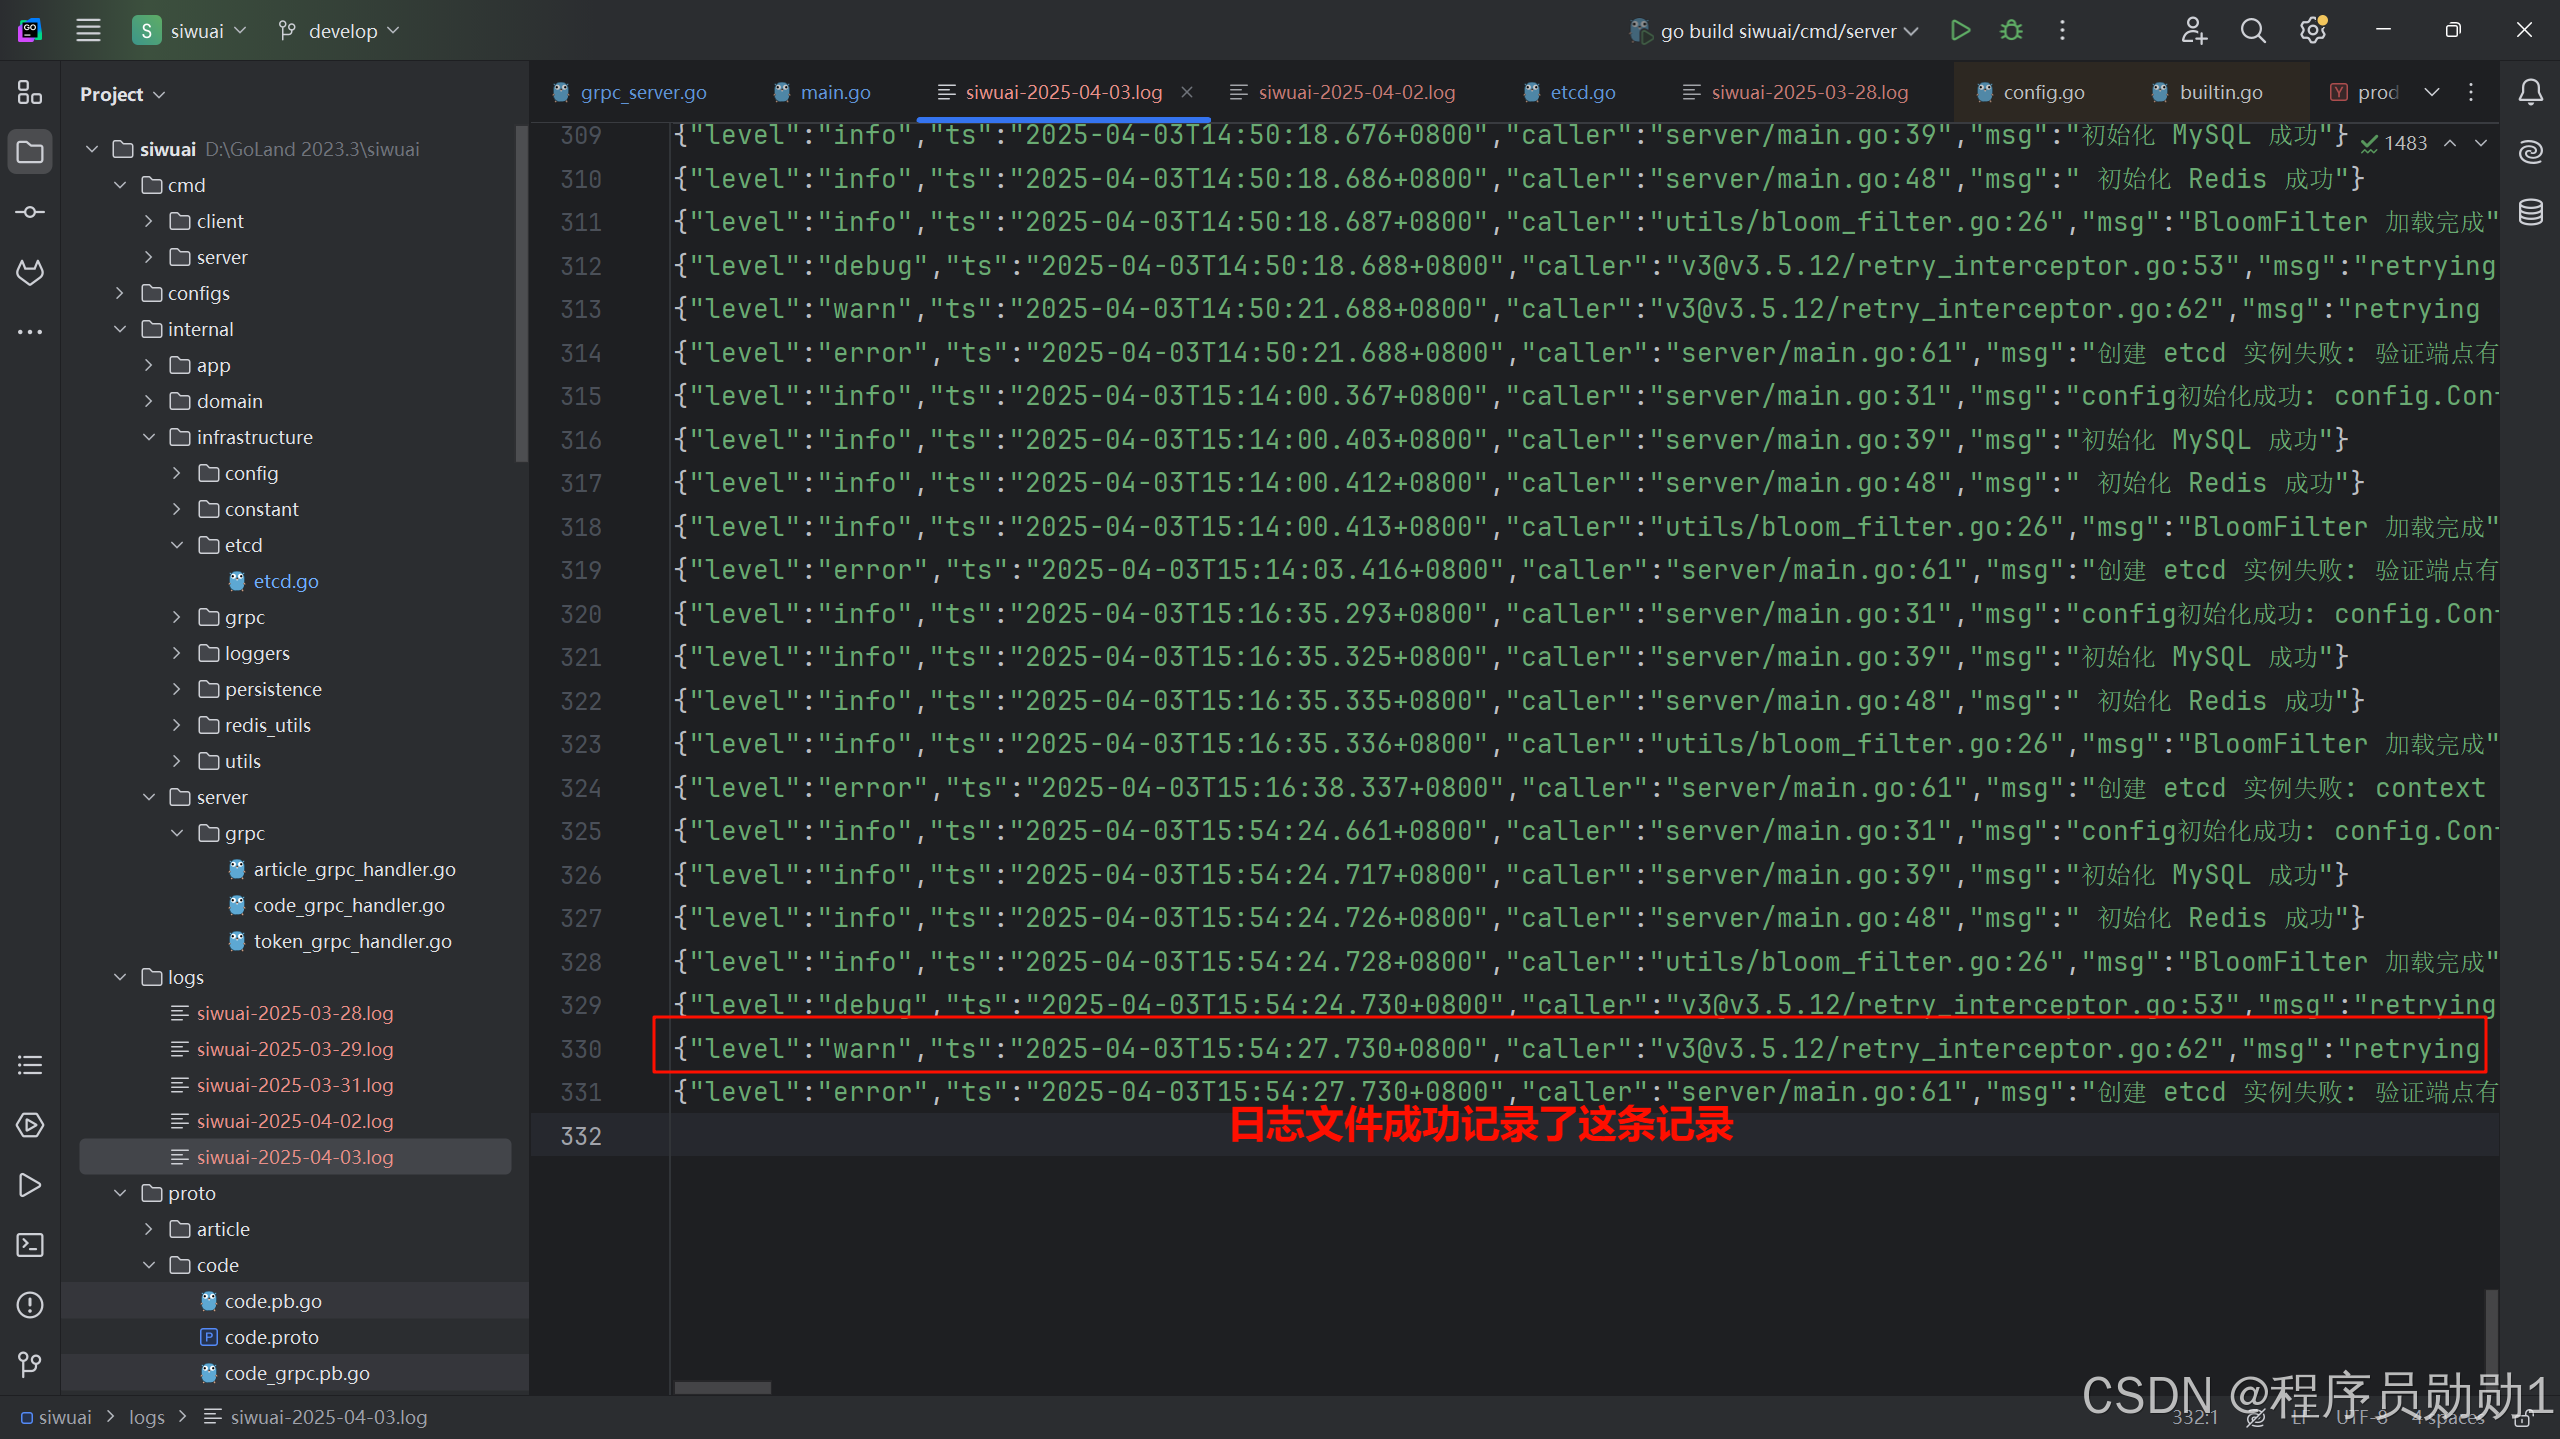Image resolution: width=2560 pixels, height=1439 pixels.
Task: Toggle the main hamburger menu
Action: [88, 31]
